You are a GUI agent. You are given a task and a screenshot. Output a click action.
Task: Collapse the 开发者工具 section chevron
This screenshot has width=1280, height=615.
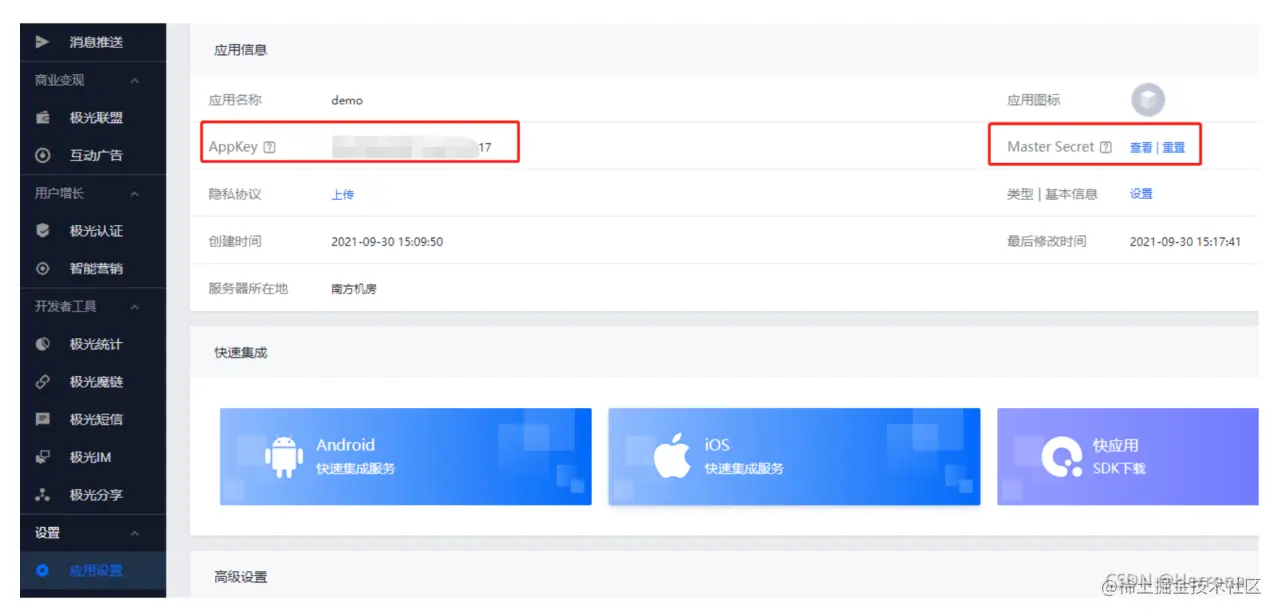pos(135,307)
